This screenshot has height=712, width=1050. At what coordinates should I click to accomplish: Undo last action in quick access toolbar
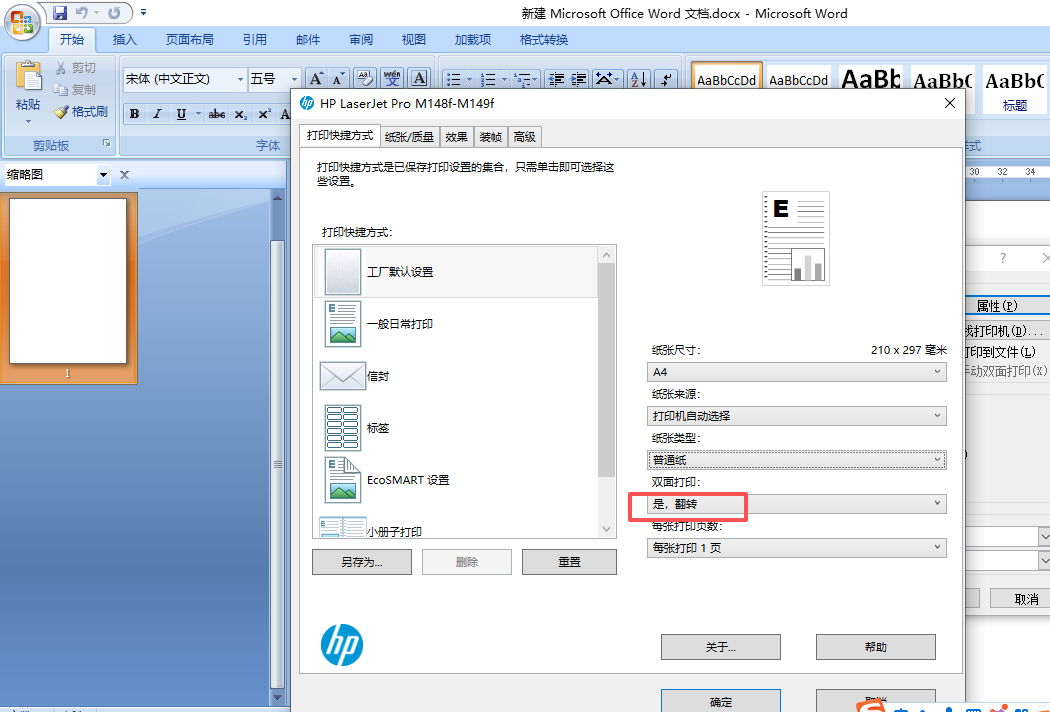(x=82, y=13)
